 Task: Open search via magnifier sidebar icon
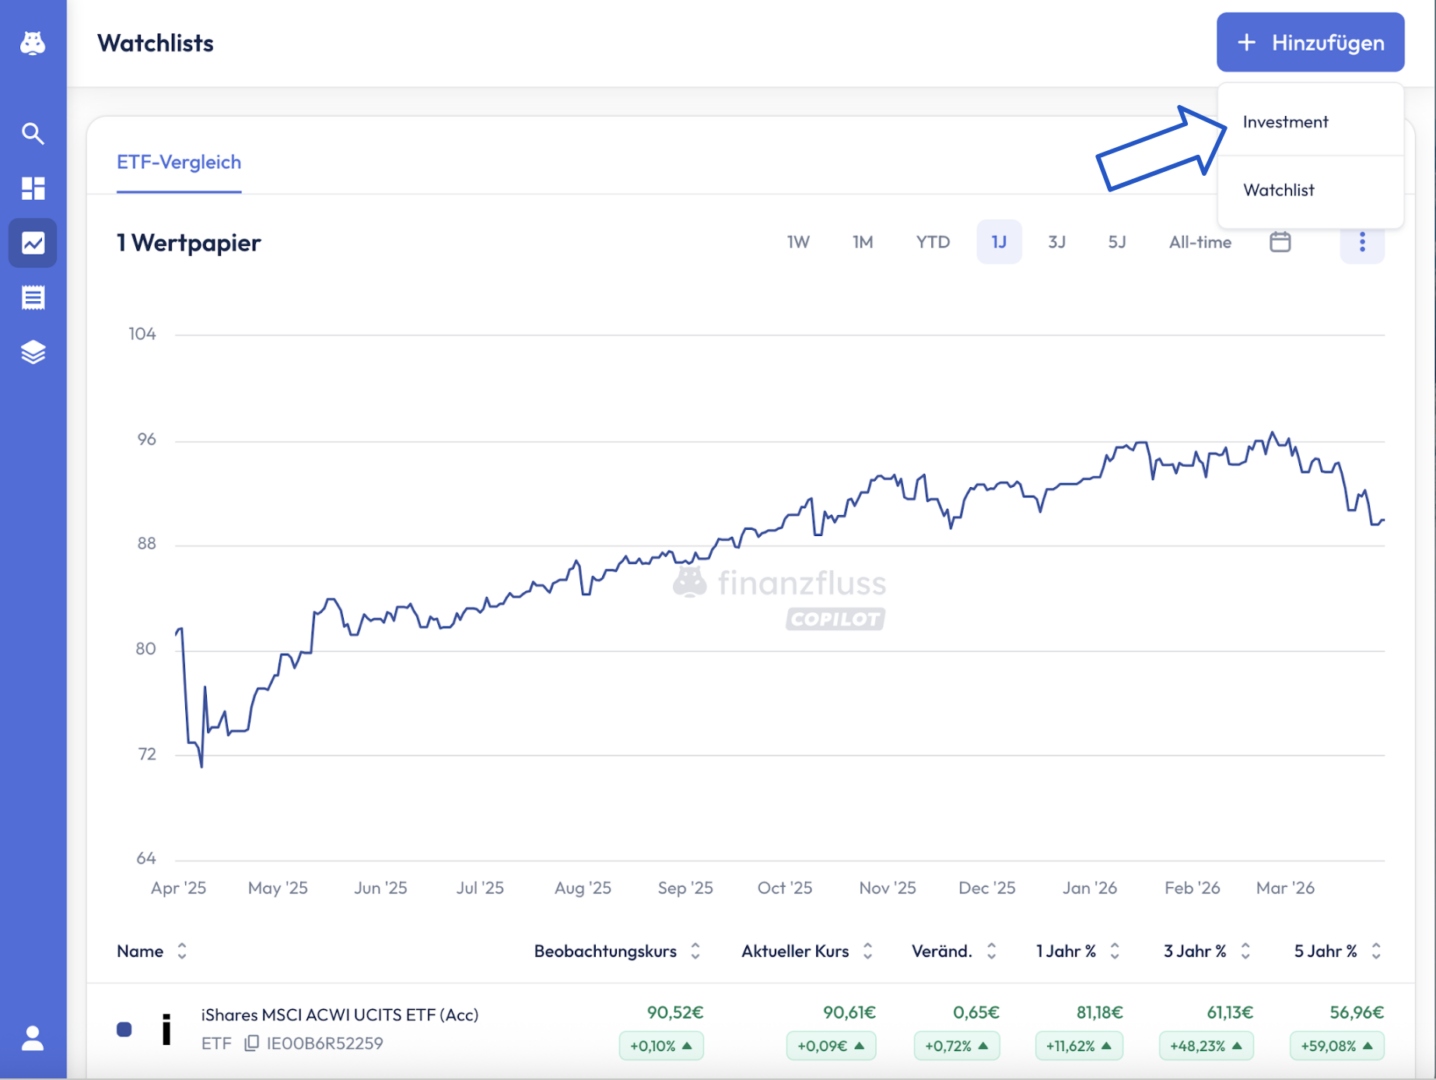[33, 134]
